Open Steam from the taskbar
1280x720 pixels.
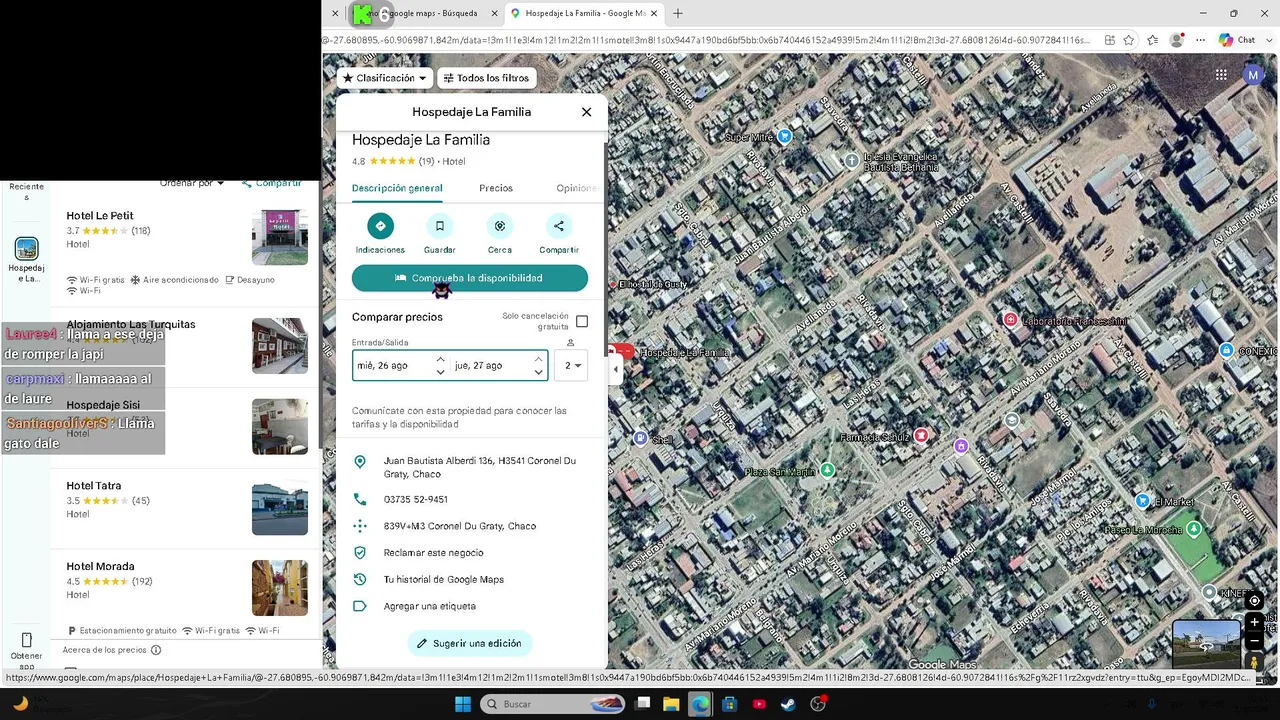tap(788, 704)
